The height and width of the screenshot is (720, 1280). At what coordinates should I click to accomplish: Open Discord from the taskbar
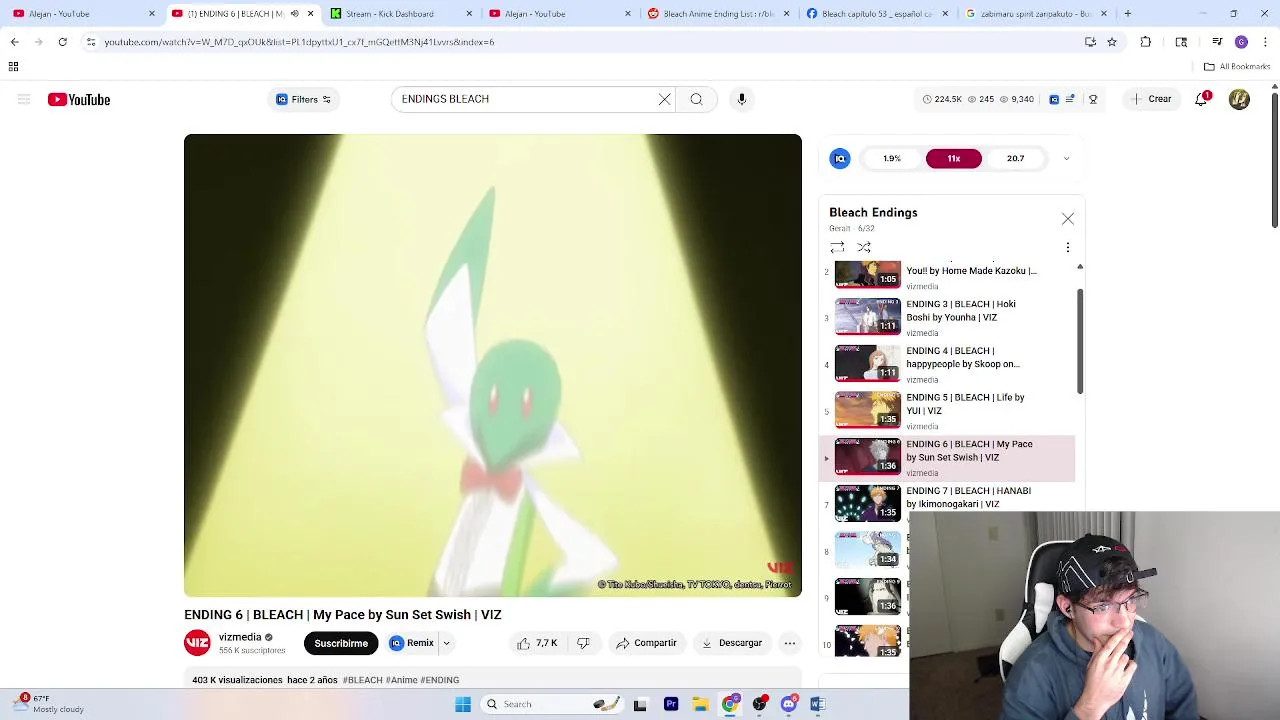pos(789,704)
